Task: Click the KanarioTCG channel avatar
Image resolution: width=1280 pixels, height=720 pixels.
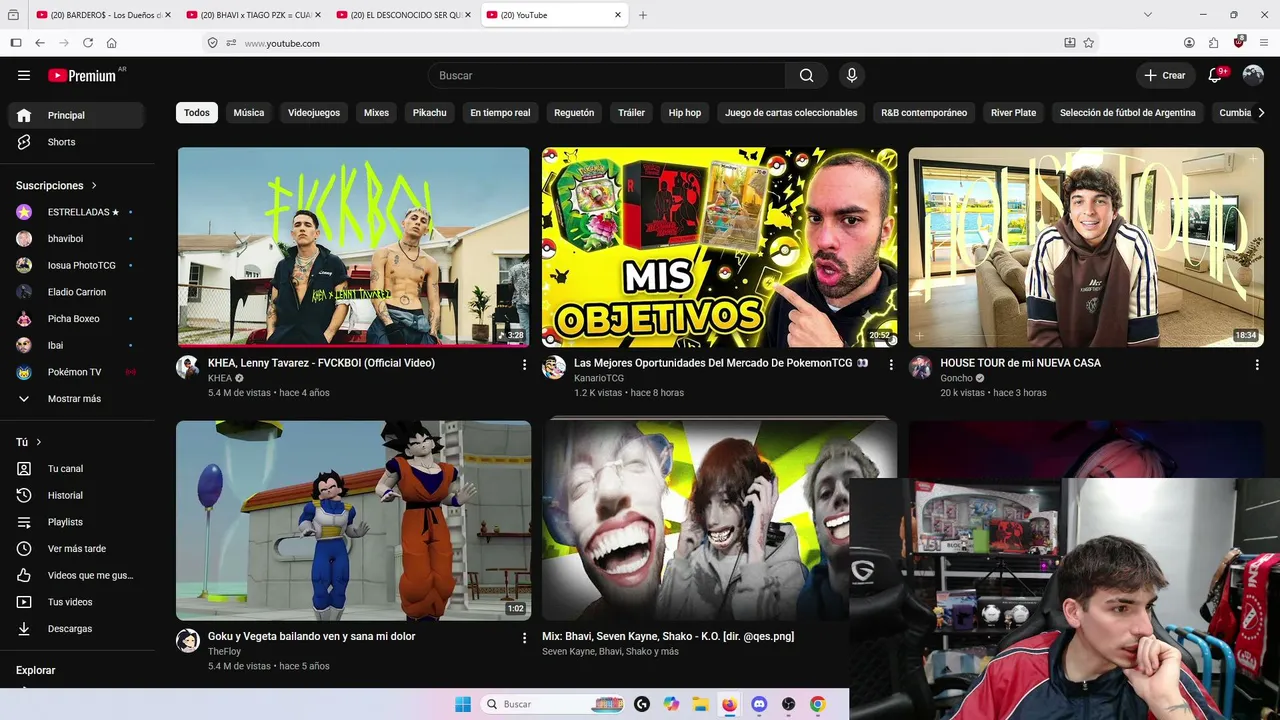Action: (554, 367)
